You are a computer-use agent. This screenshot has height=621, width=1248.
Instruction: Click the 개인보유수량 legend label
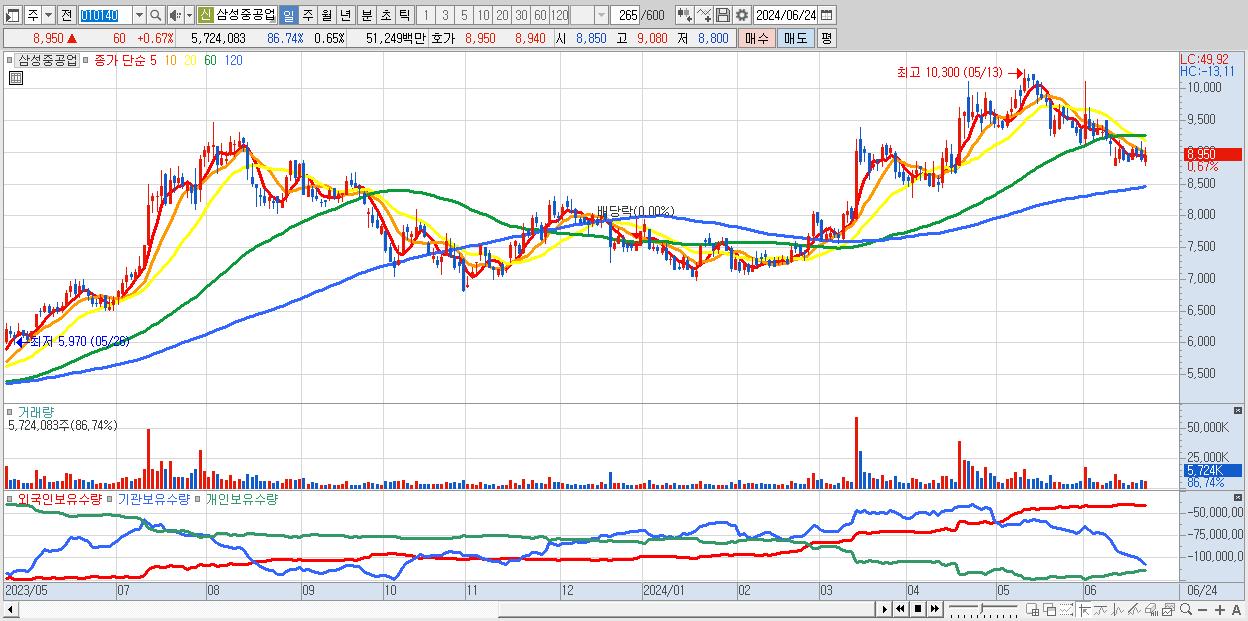tap(241, 498)
